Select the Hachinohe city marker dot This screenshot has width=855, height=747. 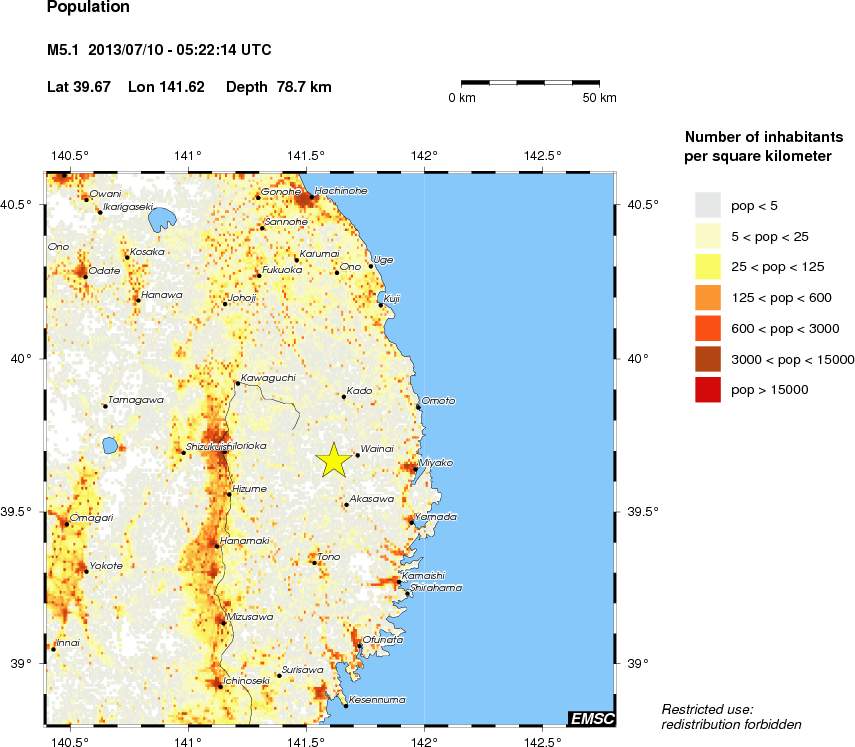point(312,197)
